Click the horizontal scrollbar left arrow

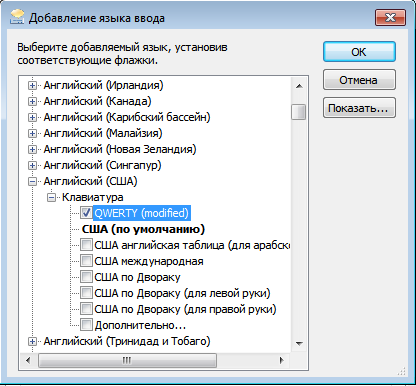(x=28, y=360)
